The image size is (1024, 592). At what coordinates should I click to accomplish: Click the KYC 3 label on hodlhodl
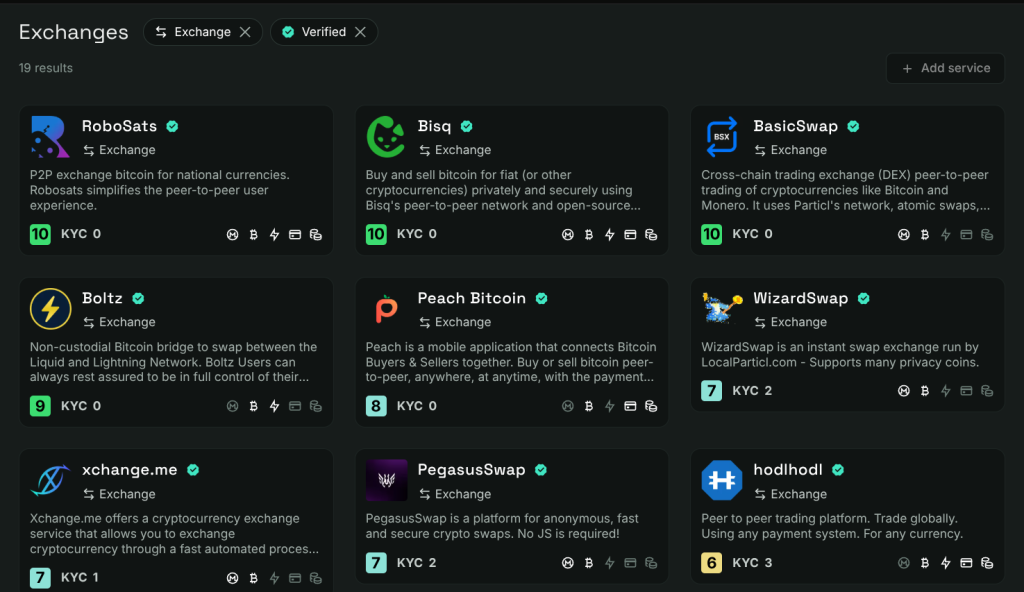[752, 563]
